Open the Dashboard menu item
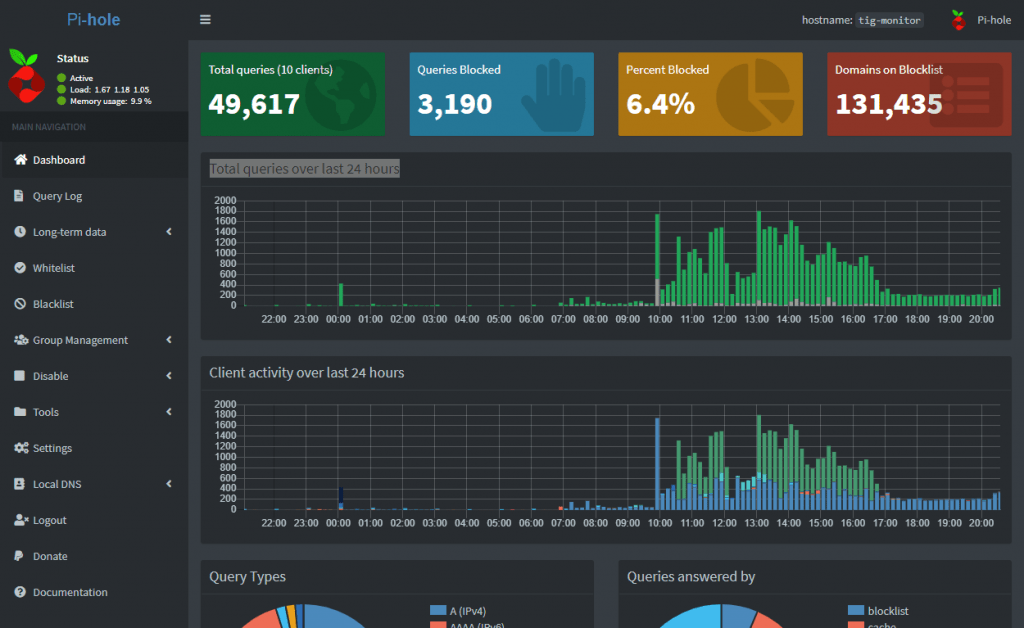Image resolution: width=1024 pixels, height=628 pixels. tap(94, 160)
